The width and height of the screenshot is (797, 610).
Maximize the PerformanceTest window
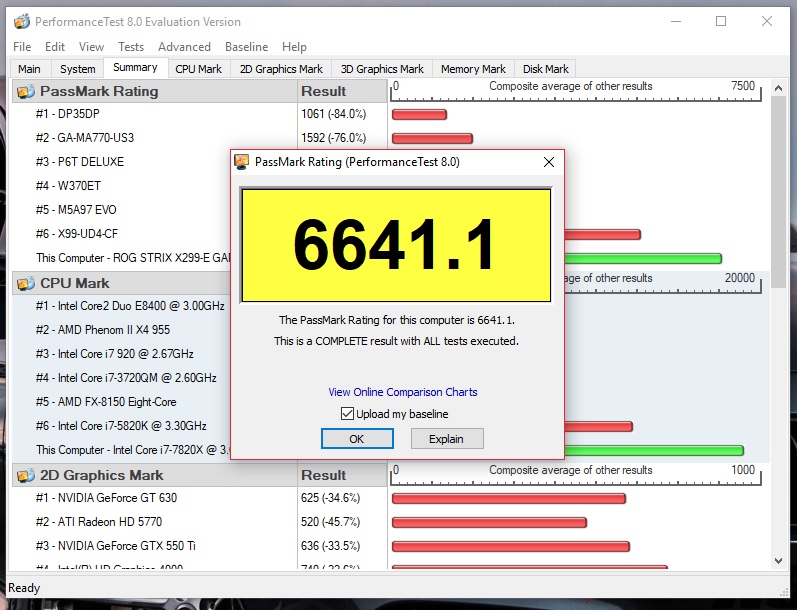point(720,21)
